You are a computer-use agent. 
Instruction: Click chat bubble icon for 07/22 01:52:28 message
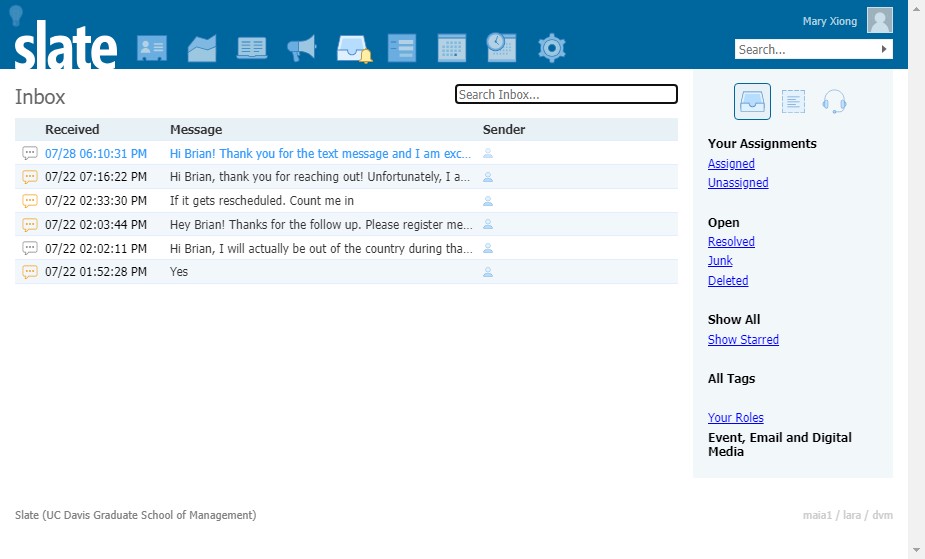(29, 272)
